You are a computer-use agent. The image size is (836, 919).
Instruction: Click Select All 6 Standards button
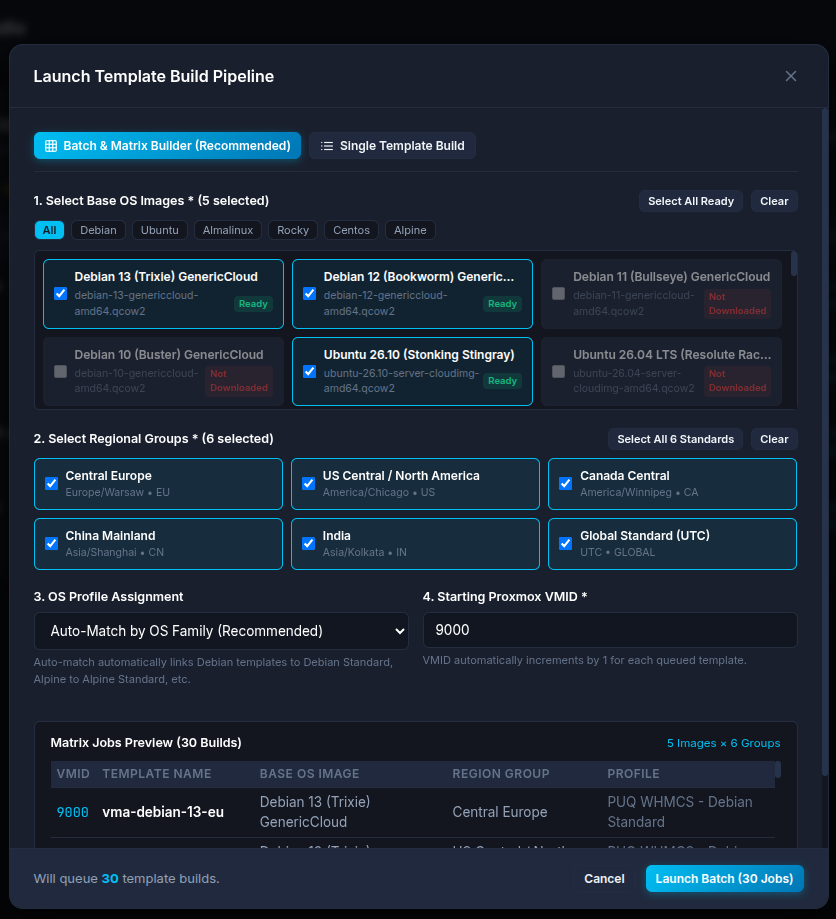675,439
